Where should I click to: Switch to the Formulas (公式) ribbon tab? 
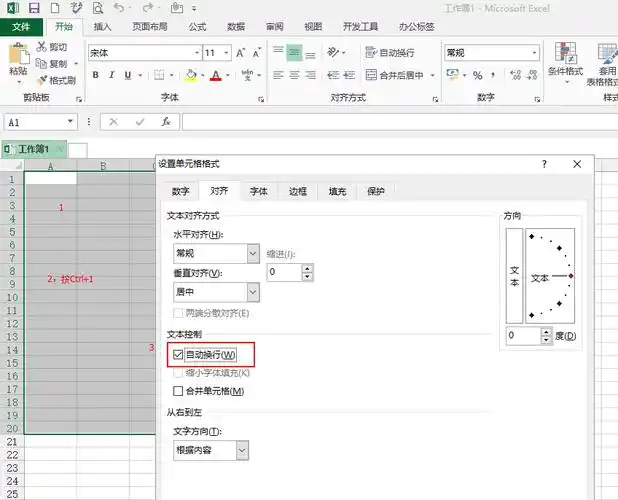coord(197,27)
